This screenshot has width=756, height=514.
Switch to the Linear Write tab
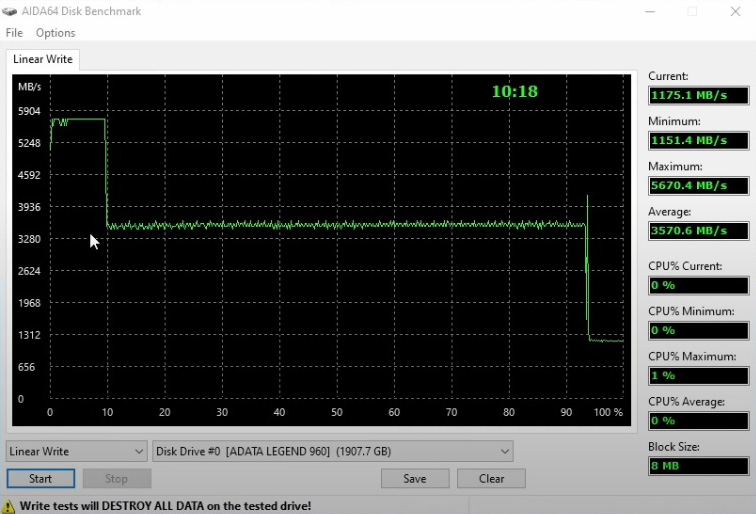pyautogui.click(x=43, y=59)
